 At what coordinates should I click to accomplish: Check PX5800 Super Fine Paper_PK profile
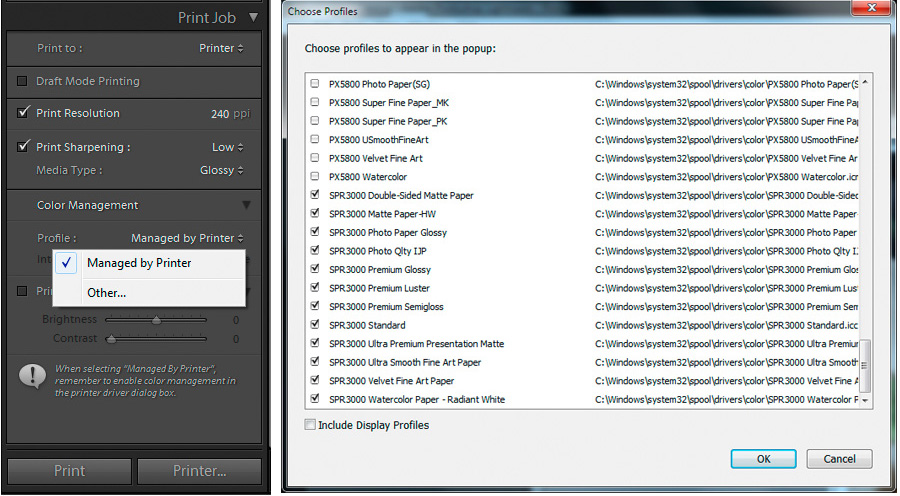(x=315, y=121)
